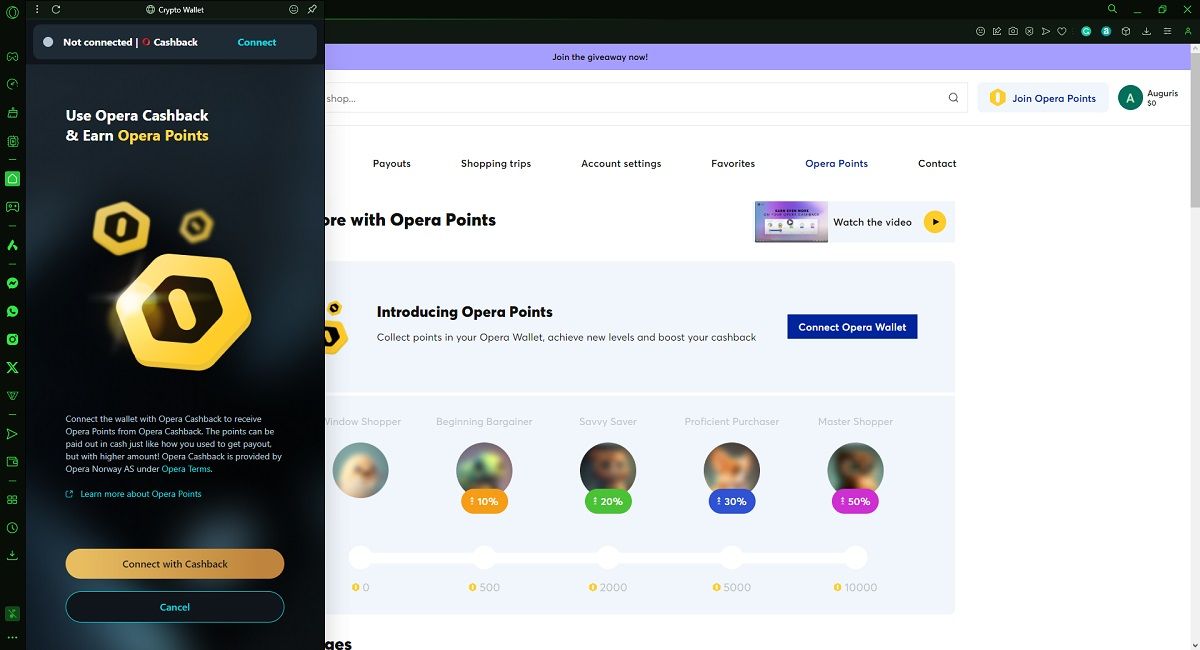Open the search magnifier in the shop bar
This screenshot has height=650, width=1200.
point(953,98)
